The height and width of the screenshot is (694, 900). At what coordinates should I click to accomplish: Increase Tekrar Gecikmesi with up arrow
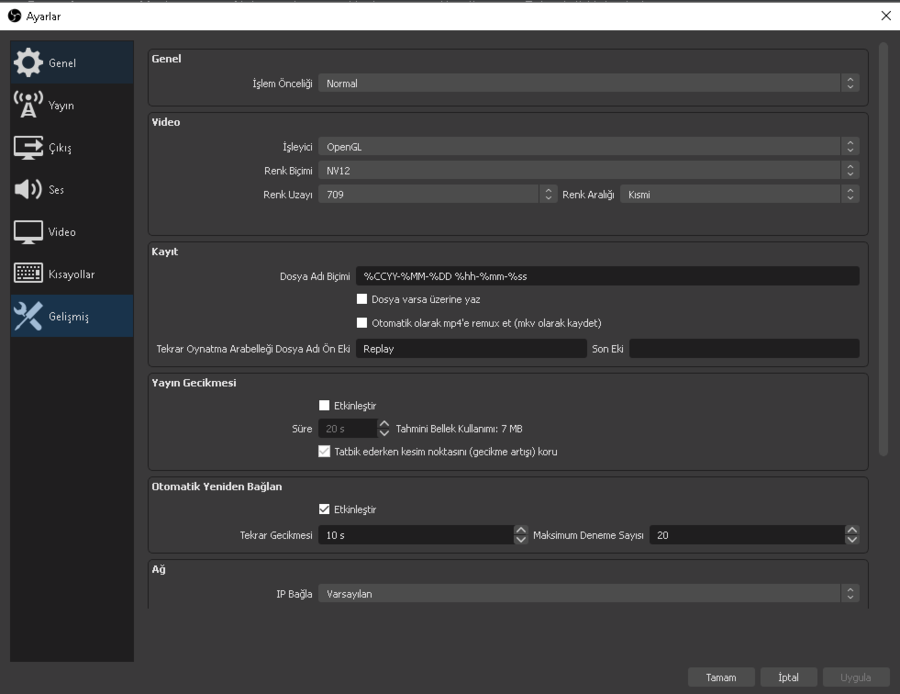pos(521,530)
